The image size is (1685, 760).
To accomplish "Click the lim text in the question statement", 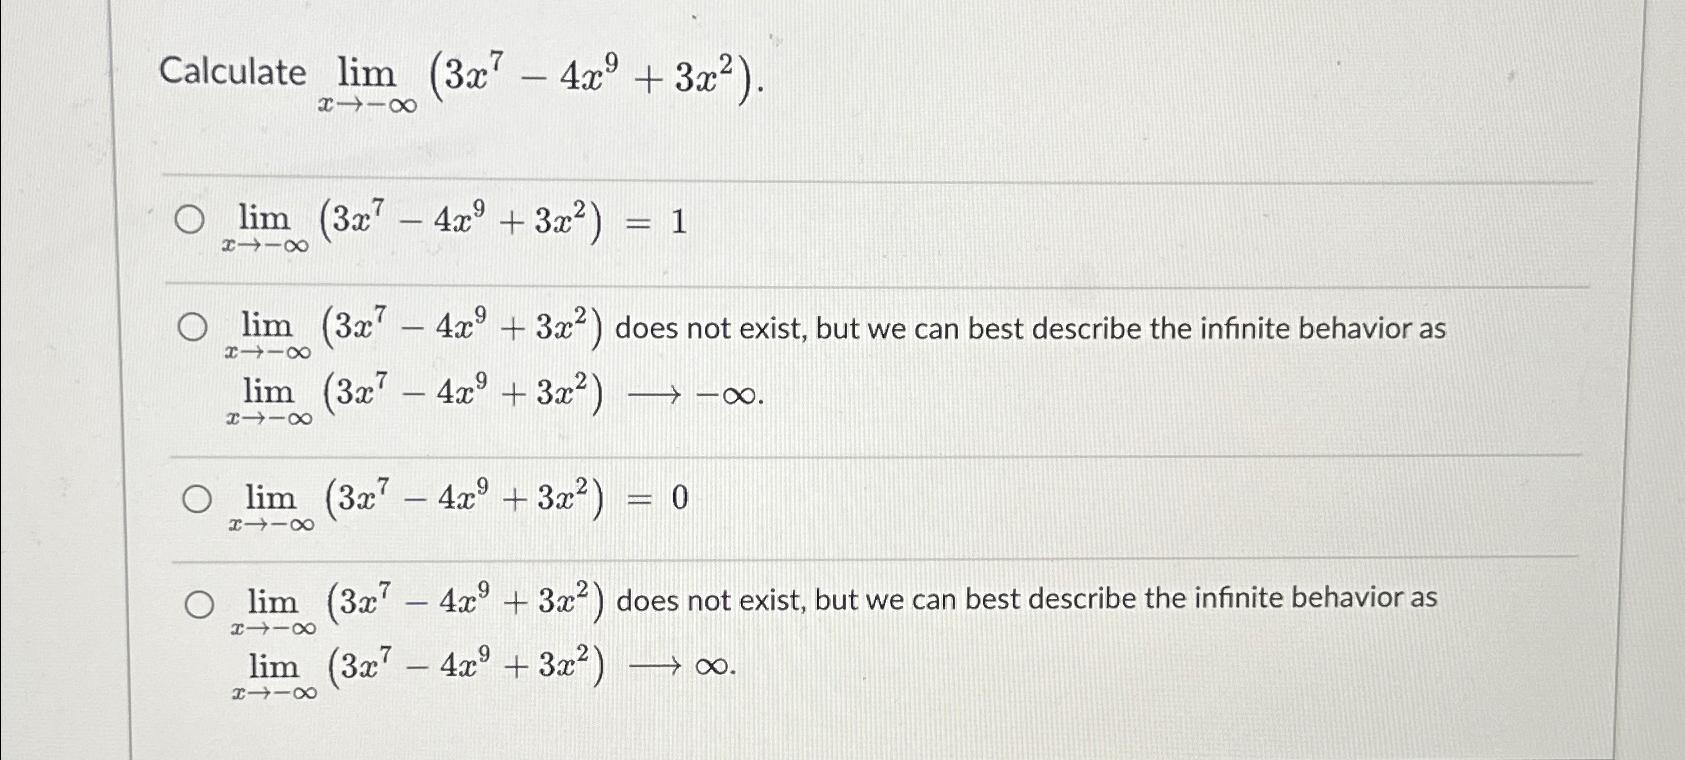I will pos(363,70).
